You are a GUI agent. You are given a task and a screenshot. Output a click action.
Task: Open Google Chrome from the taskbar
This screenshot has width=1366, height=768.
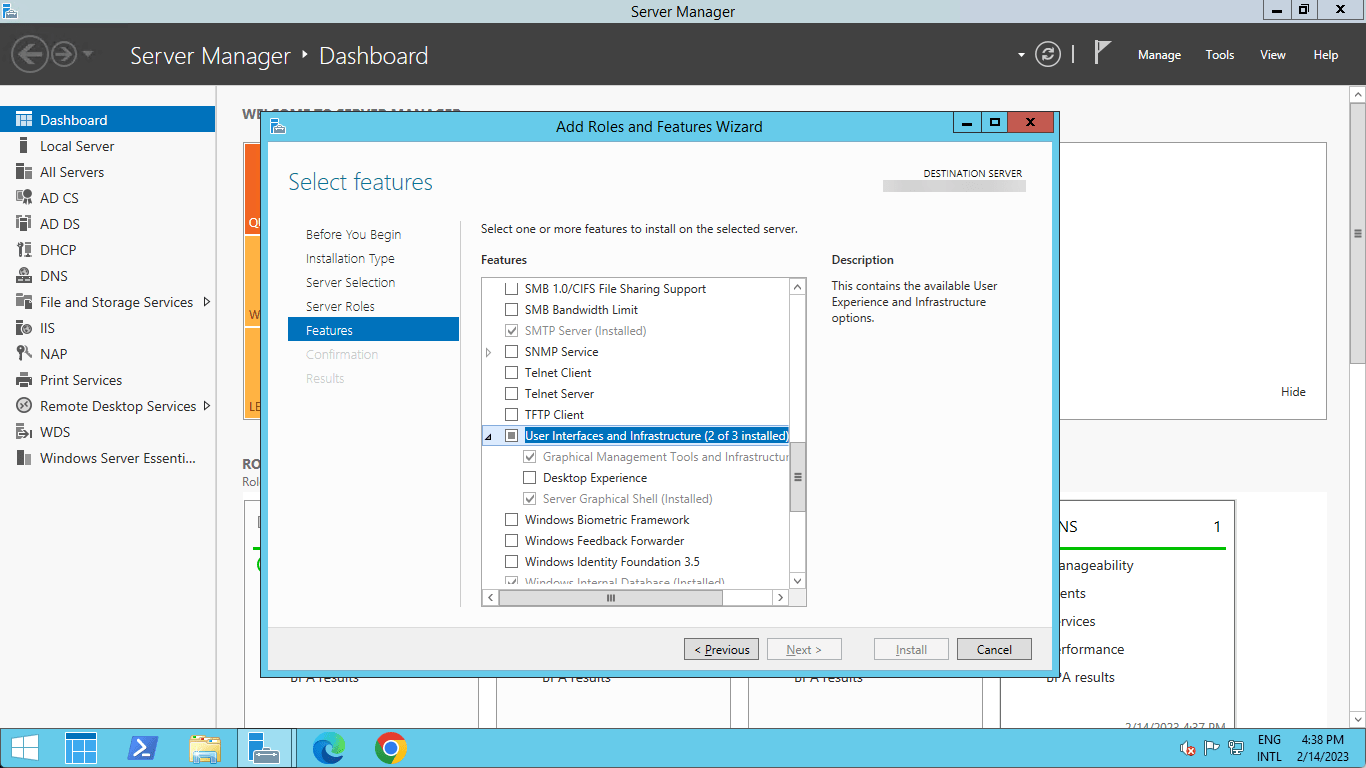click(391, 747)
